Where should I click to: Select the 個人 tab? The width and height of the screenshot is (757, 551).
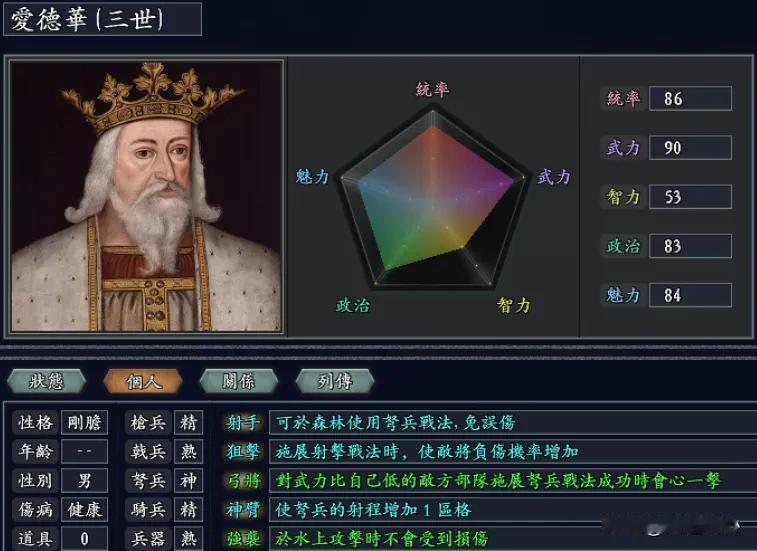tap(143, 381)
